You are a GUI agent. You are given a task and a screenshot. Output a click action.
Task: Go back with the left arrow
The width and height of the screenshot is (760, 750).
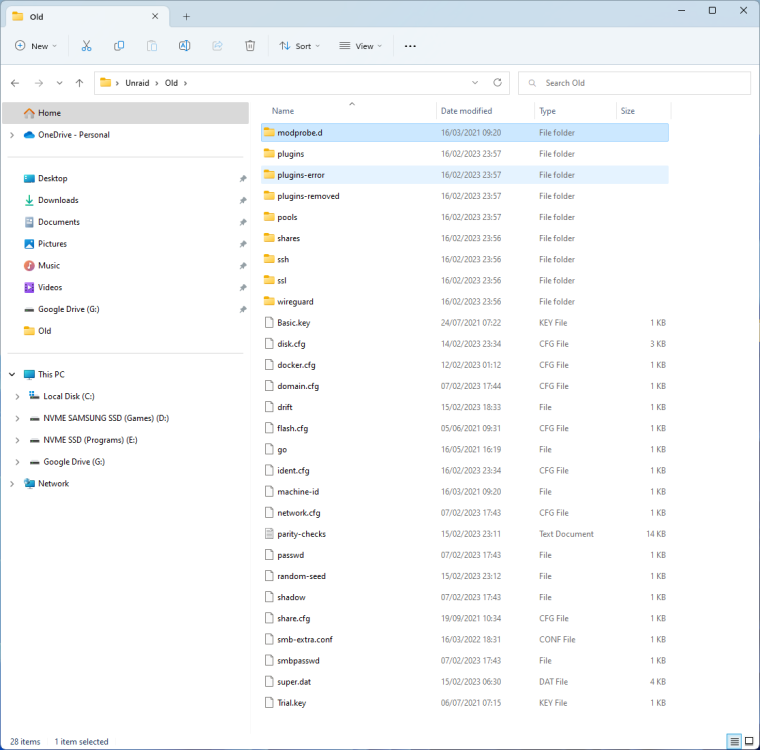(15, 83)
